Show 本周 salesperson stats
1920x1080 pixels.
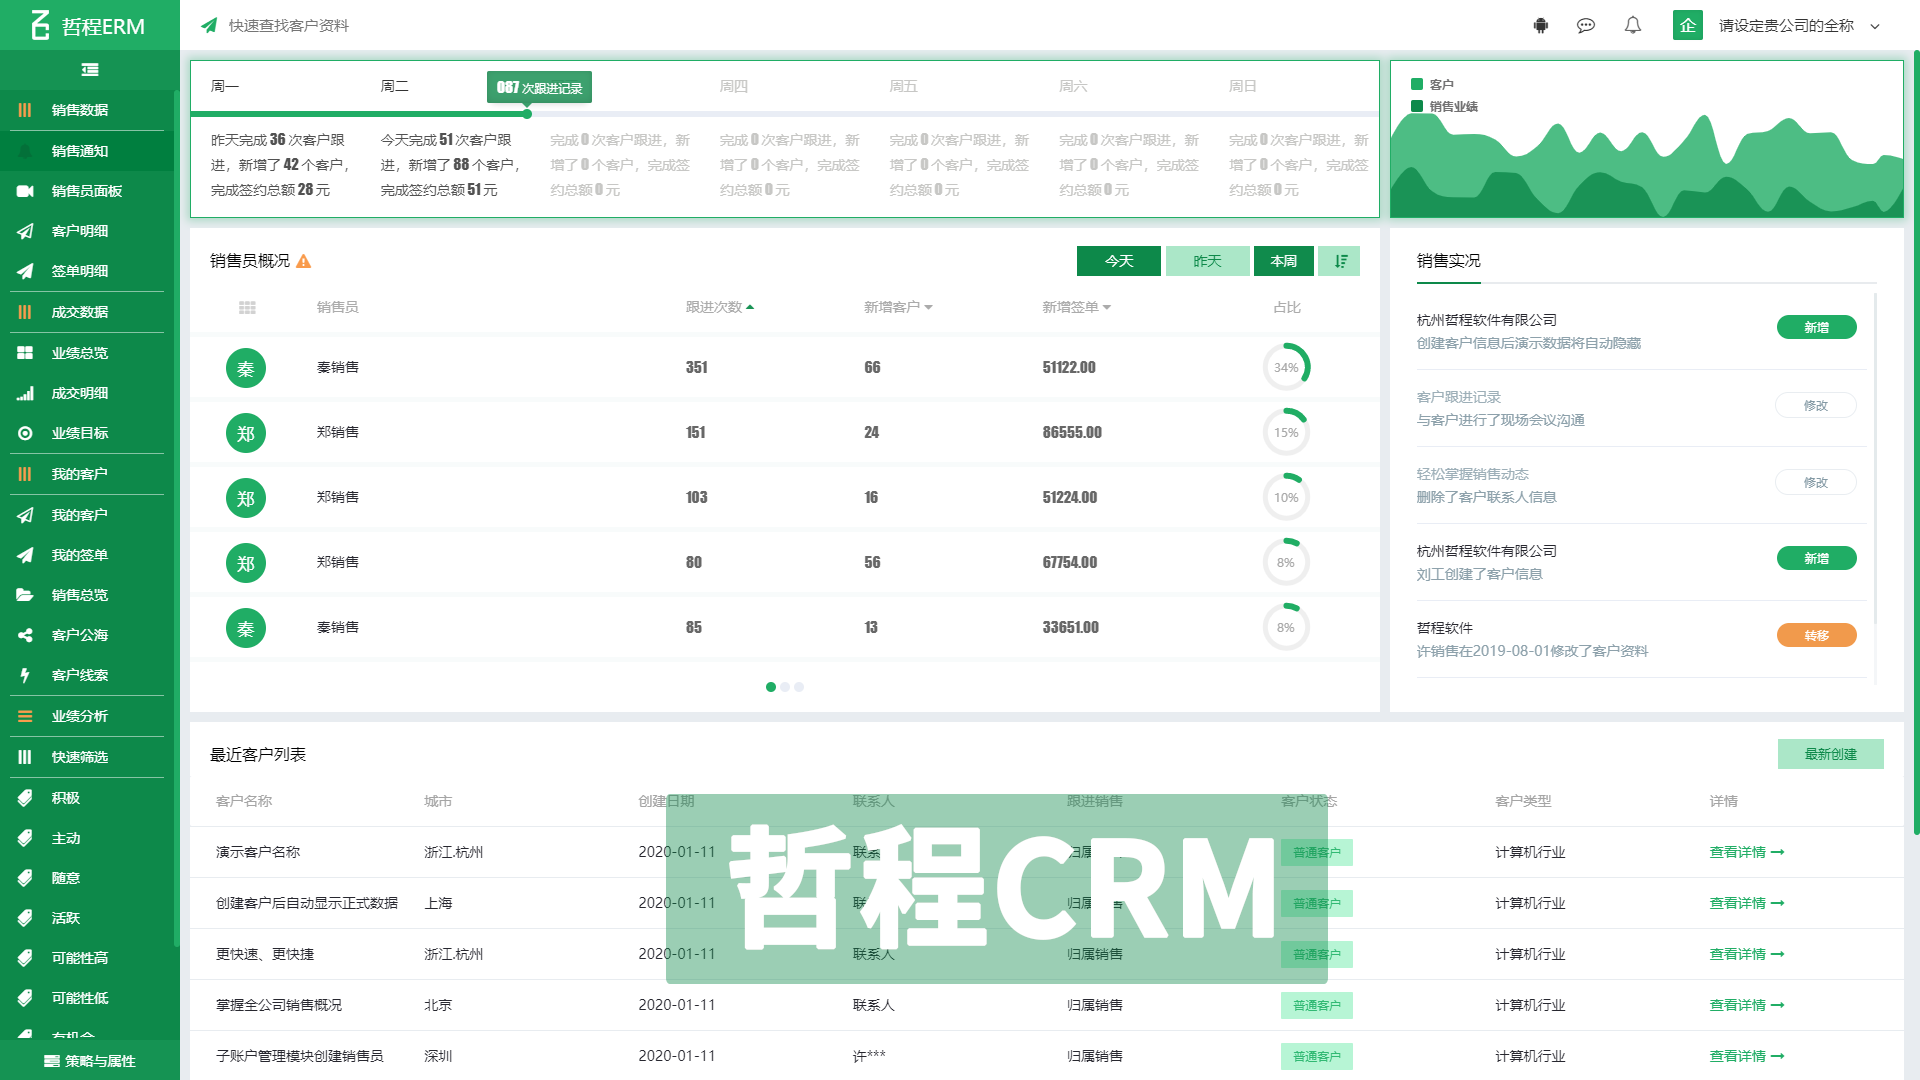point(1284,261)
